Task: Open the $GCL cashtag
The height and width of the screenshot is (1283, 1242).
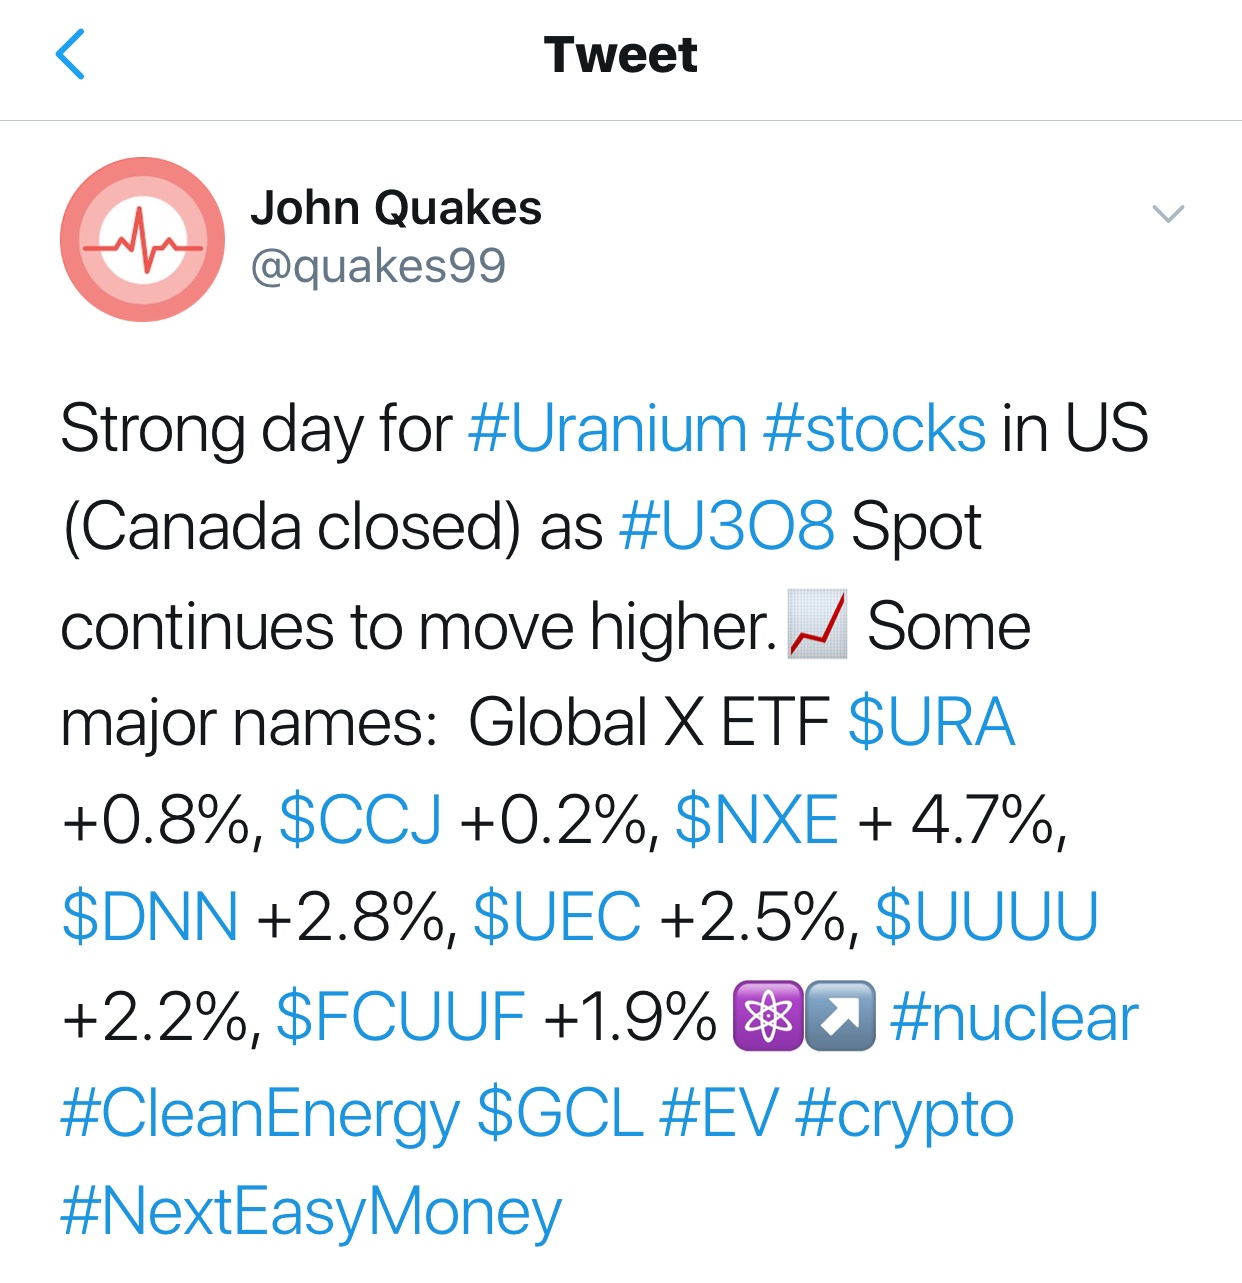Action: (560, 1113)
